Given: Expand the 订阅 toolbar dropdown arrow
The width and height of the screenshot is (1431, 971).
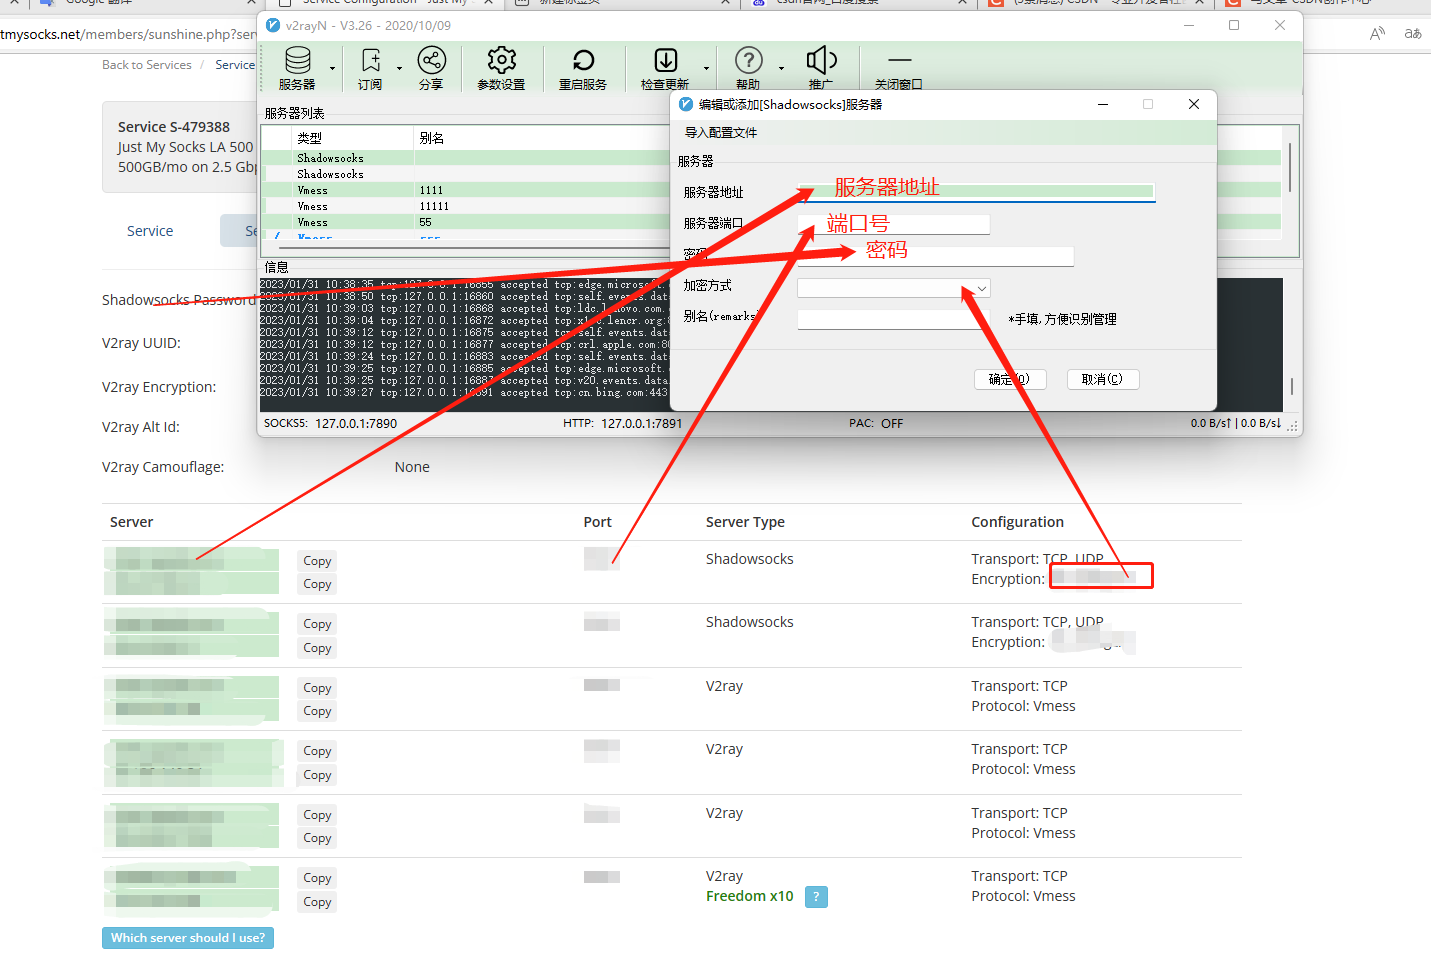Looking at the screenshot, I should point(399,68).
